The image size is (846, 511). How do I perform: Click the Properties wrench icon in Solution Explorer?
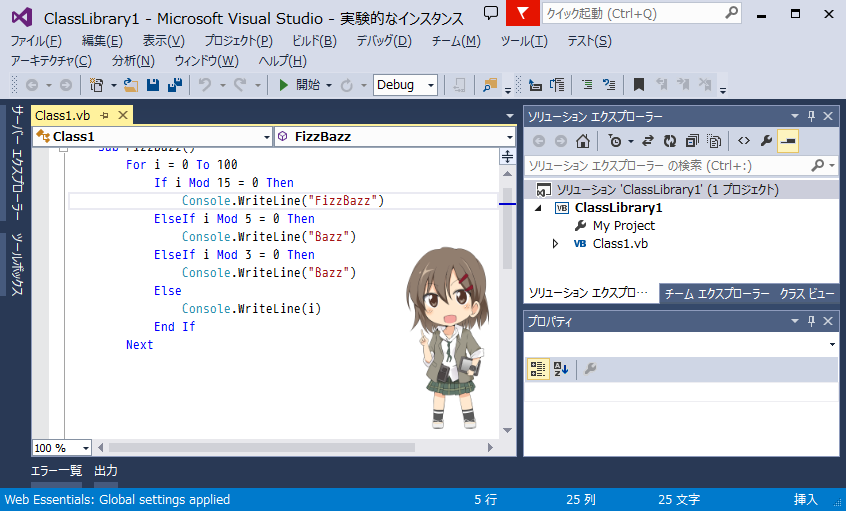(766, 141)
